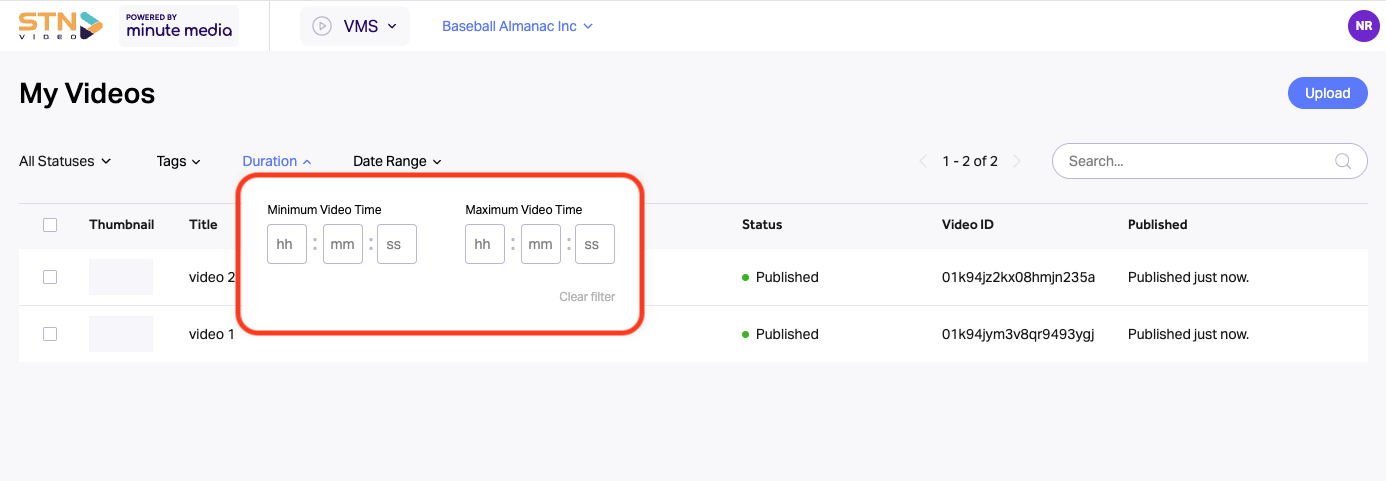Screen dimensions: 1386x481
Task: Focus the minimum time ss field
Action: coord(397,244)
